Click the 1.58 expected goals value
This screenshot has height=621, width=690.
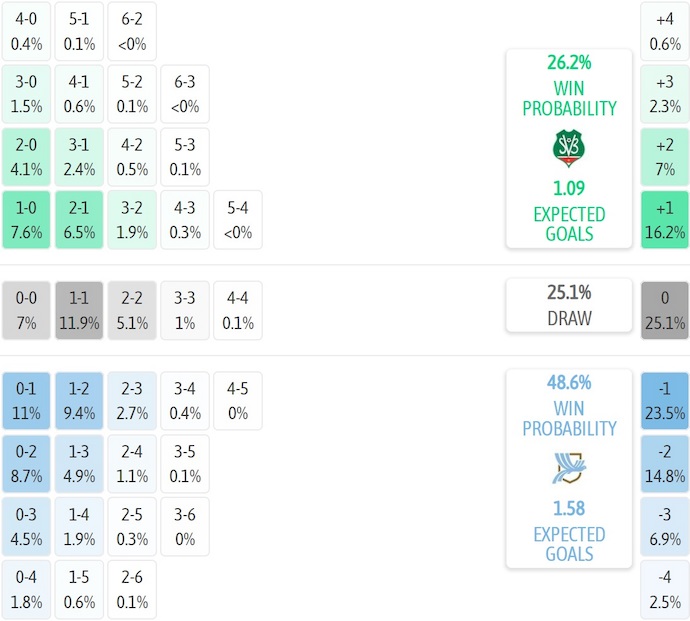click(x=568, y=508)
